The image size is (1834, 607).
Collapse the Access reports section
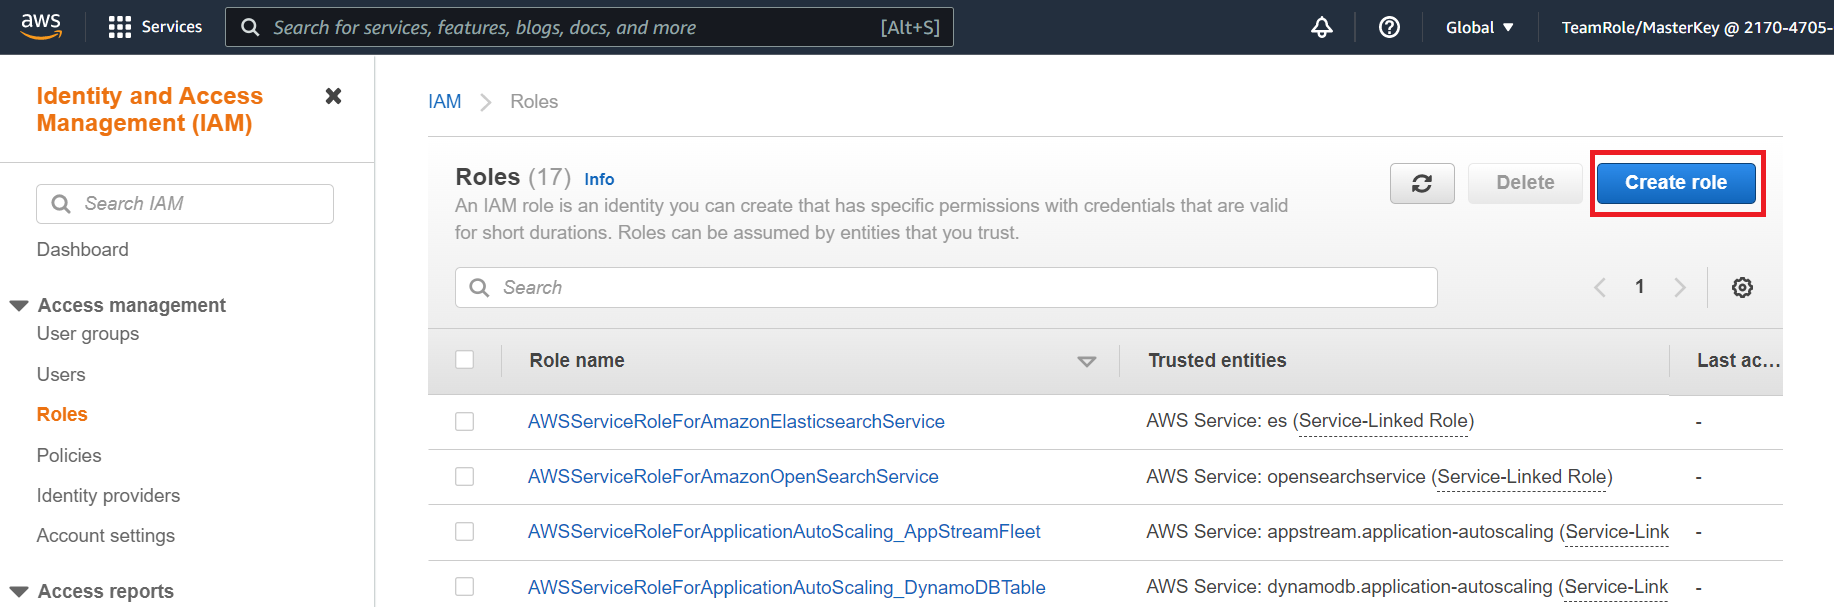click(x=19, y=591)
